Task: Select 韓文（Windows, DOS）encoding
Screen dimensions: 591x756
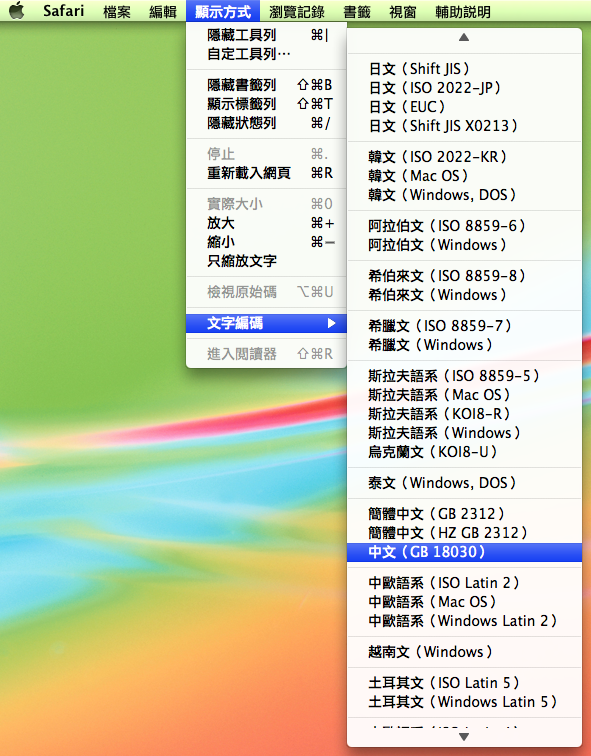Action: [x=464, y=195]
